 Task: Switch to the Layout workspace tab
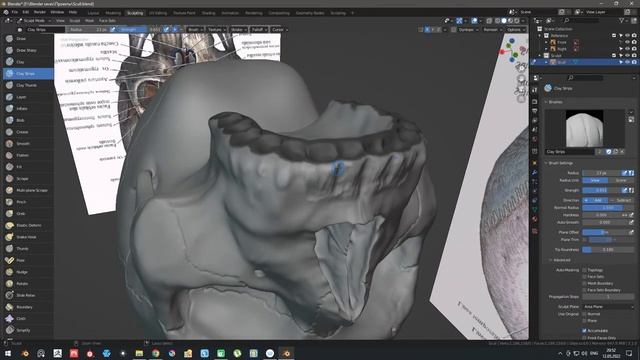point(93,13)
